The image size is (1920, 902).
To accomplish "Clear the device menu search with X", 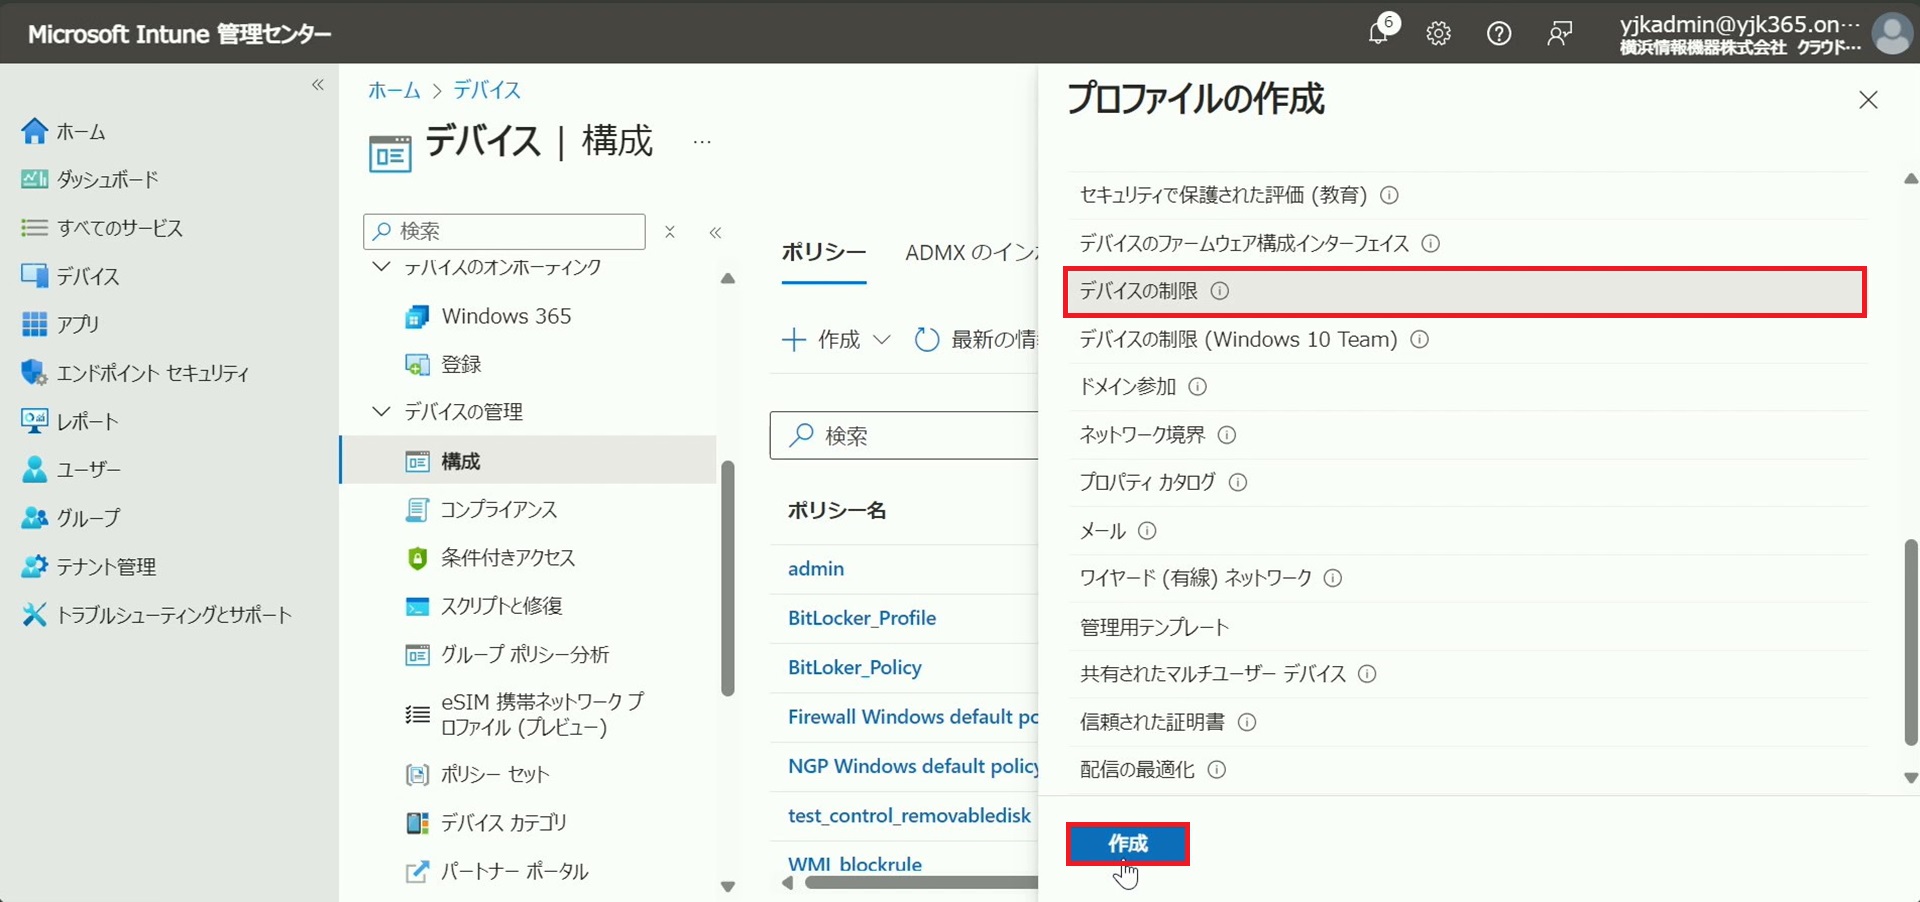I will (670, 232).
